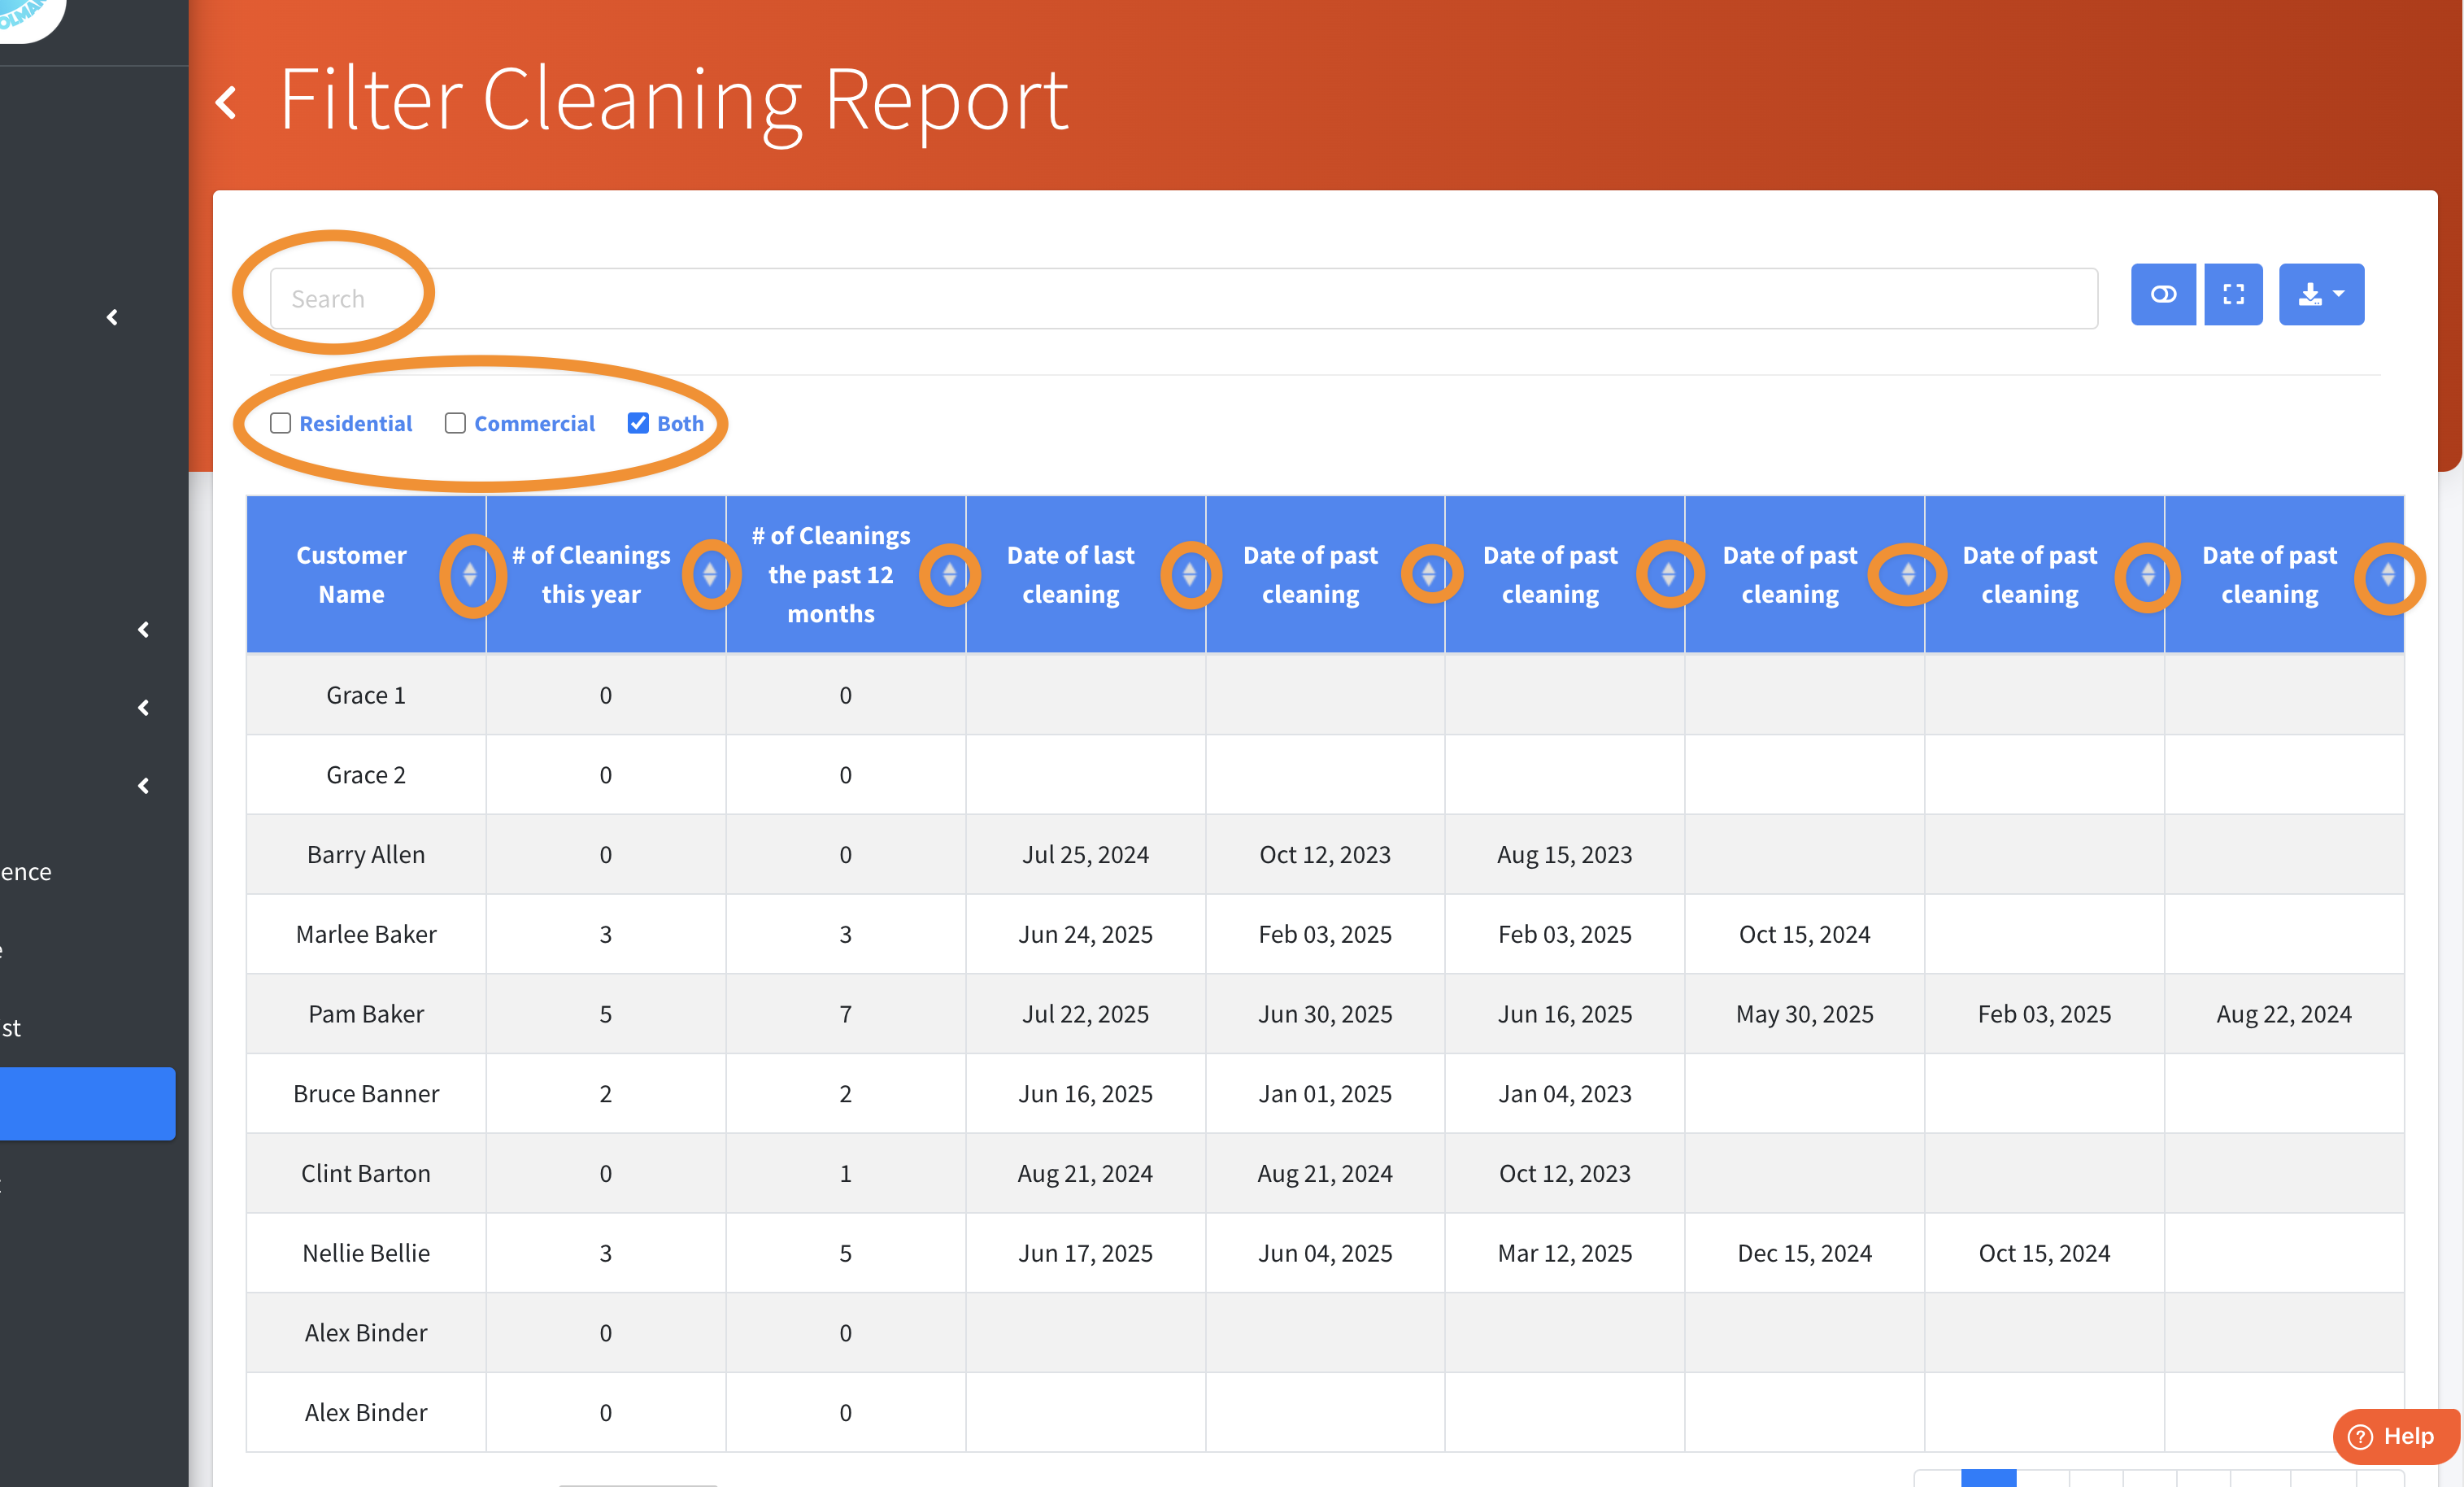Uncheck the Both checkbox
This screenshot has width=2464, height=1487.
pos(638,423)
